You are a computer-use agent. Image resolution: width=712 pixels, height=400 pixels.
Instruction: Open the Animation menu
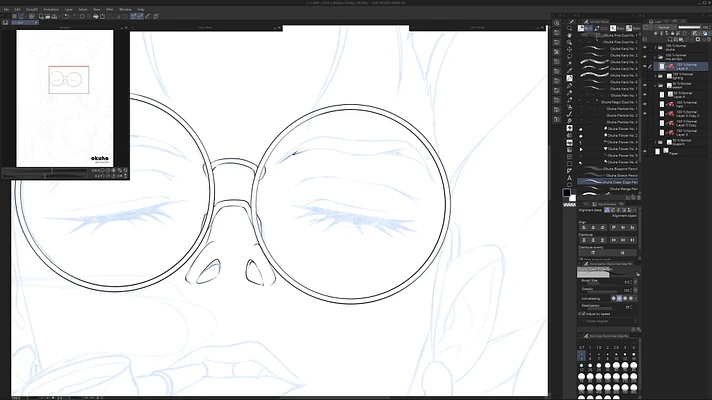tap(51, 9)
